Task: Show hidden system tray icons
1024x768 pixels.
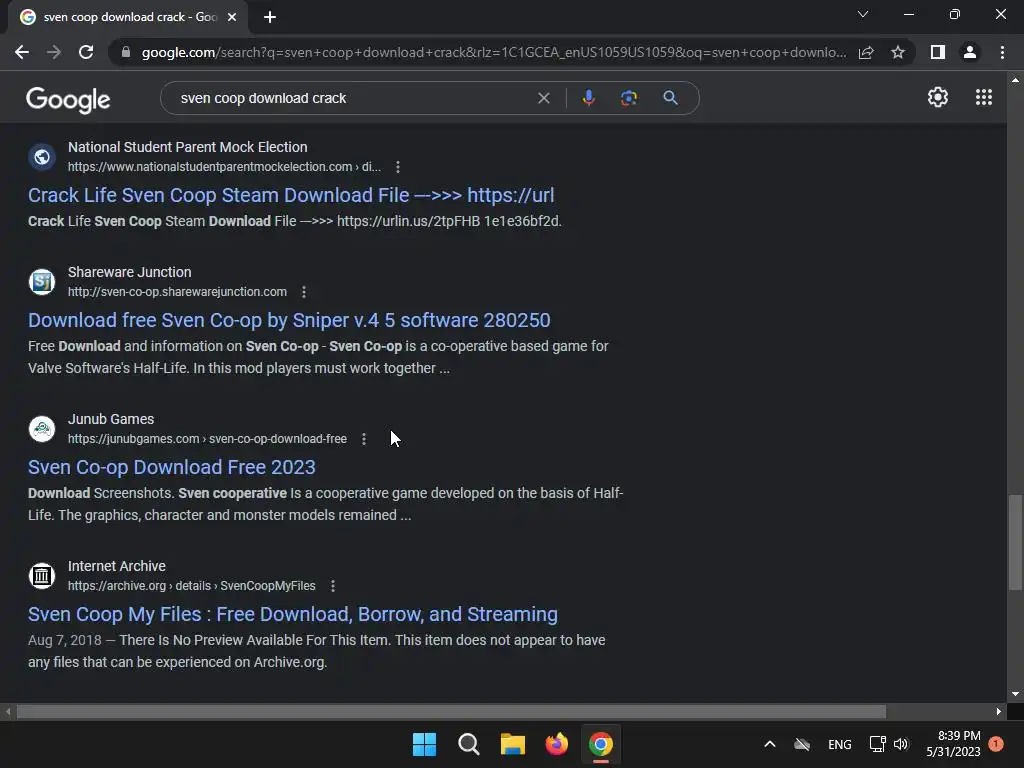Action: 770,744
